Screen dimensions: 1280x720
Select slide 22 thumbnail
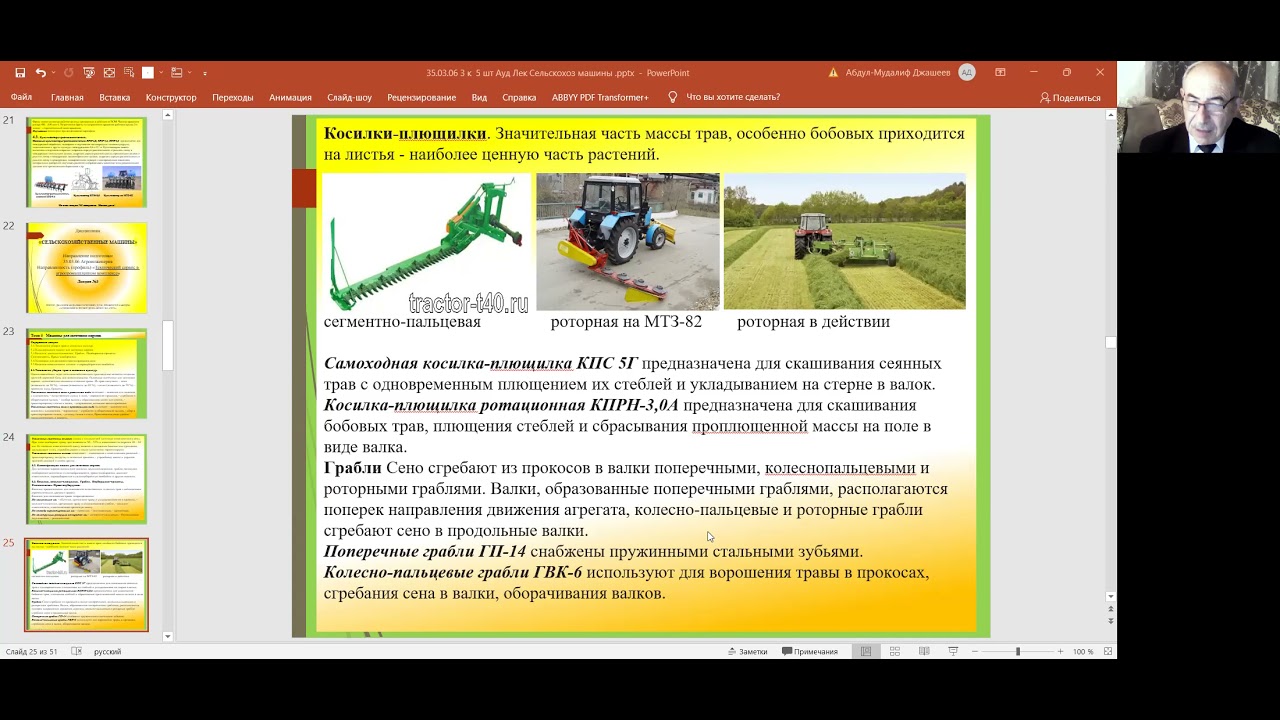pyautogui.click(x=87, y=267)
